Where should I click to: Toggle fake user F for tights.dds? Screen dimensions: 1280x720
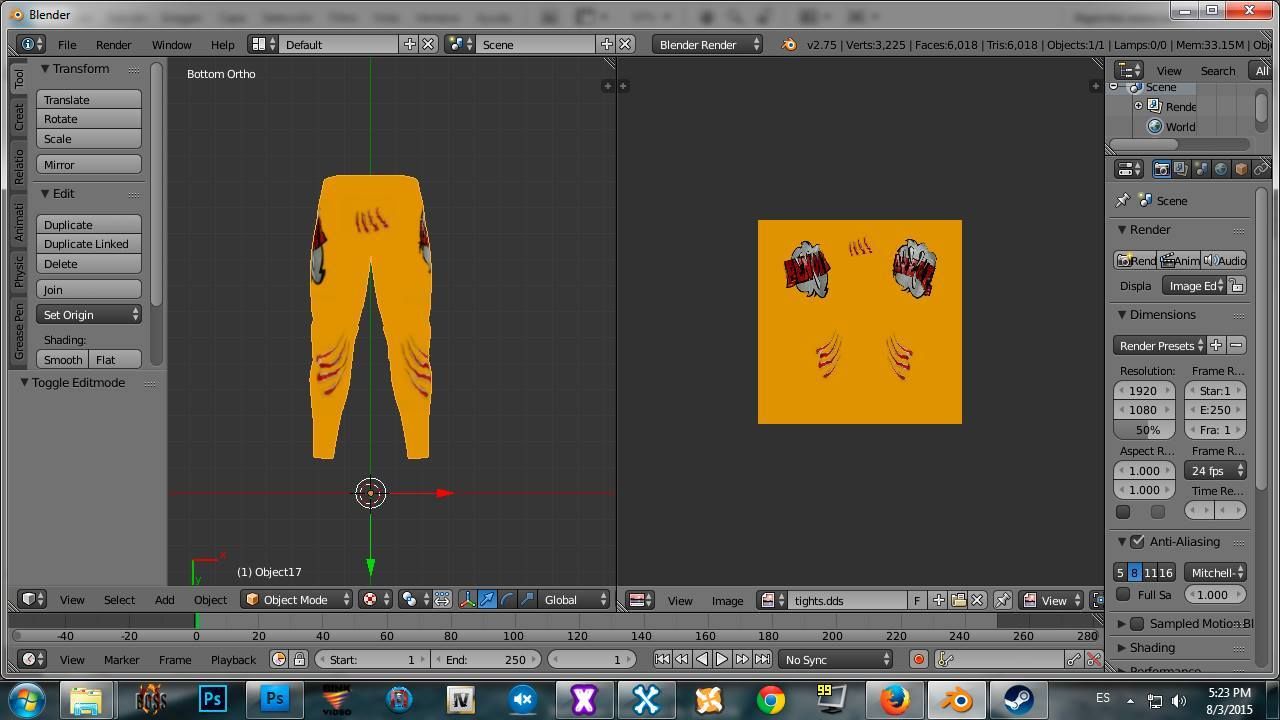pyautogui.click(x=916, y=600)
